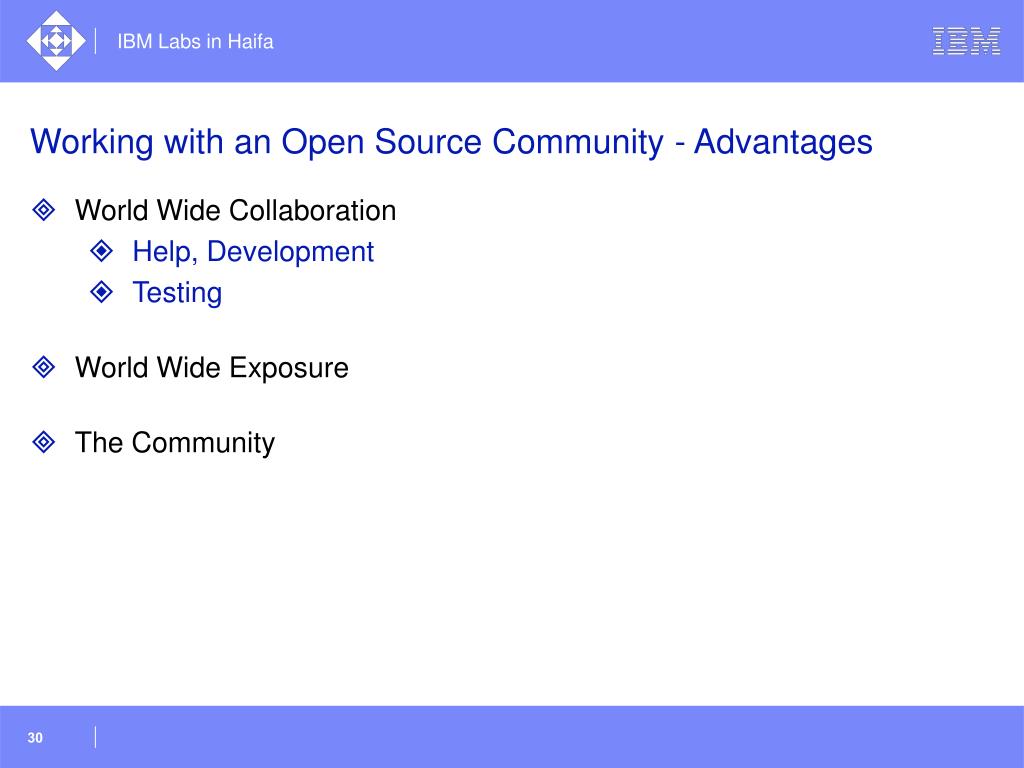Select the text 'The Community'
1024x768 pixels.
[x=175, y=443]
